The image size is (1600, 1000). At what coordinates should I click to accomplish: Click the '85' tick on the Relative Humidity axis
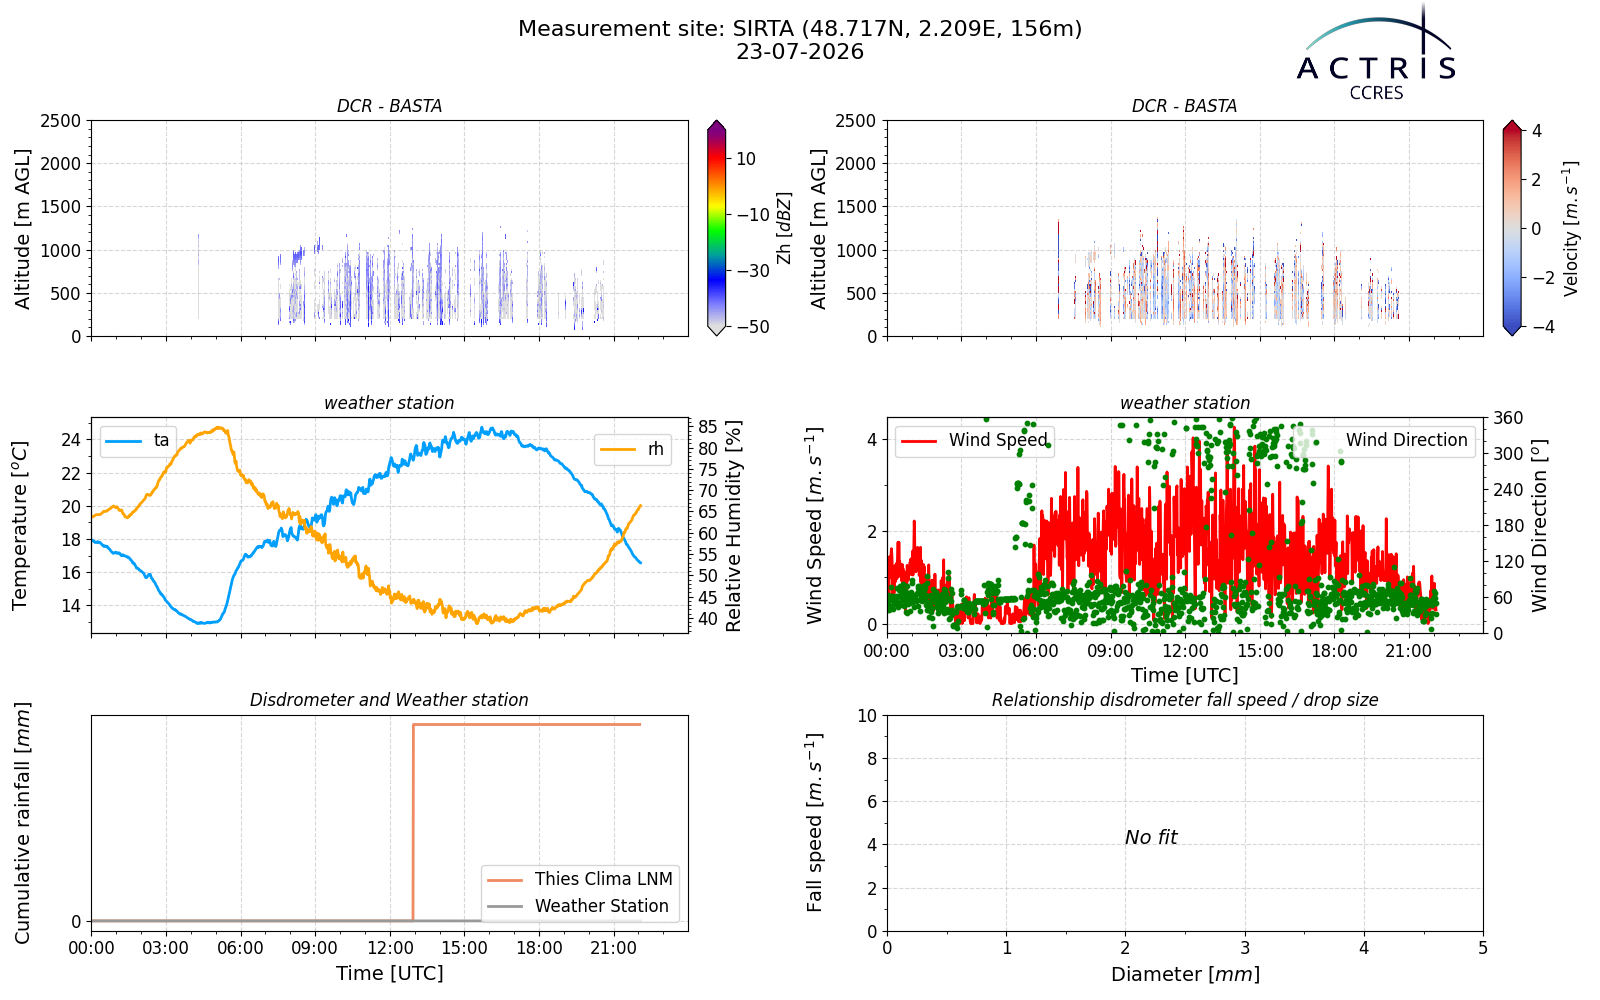pos(708,428)
